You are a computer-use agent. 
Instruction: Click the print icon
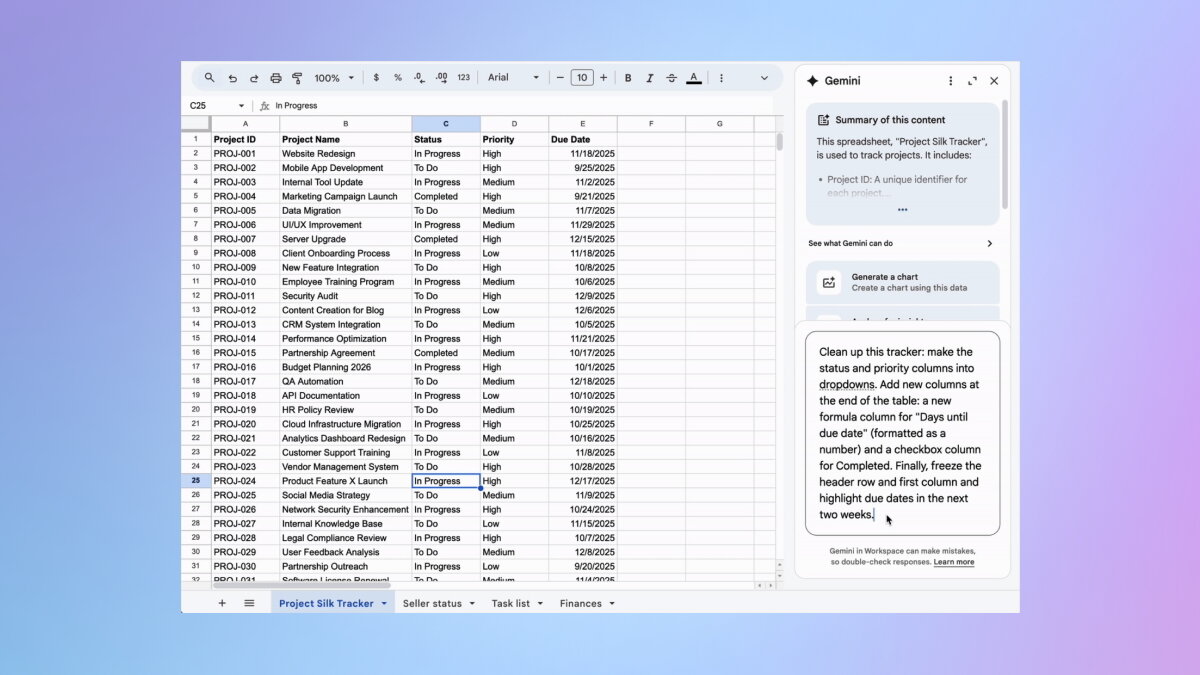click(x=276, y=78)
